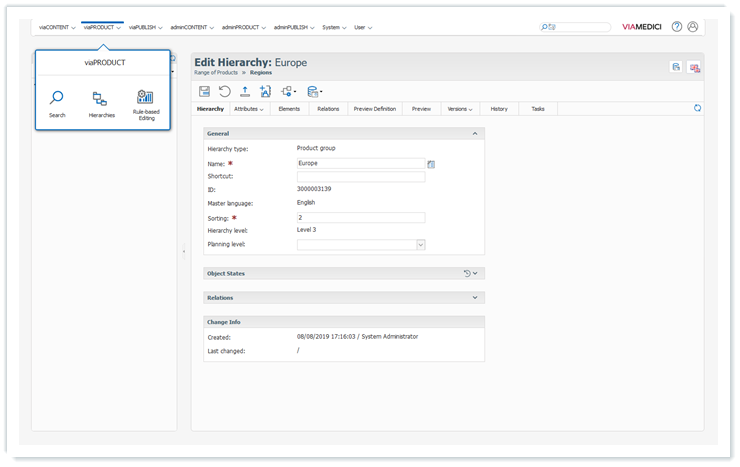Click the upload arrow toolbar icon
Image resolution: width=740 pixels, height=467 pixels.
pyautogui.click(x=245, y=91)
